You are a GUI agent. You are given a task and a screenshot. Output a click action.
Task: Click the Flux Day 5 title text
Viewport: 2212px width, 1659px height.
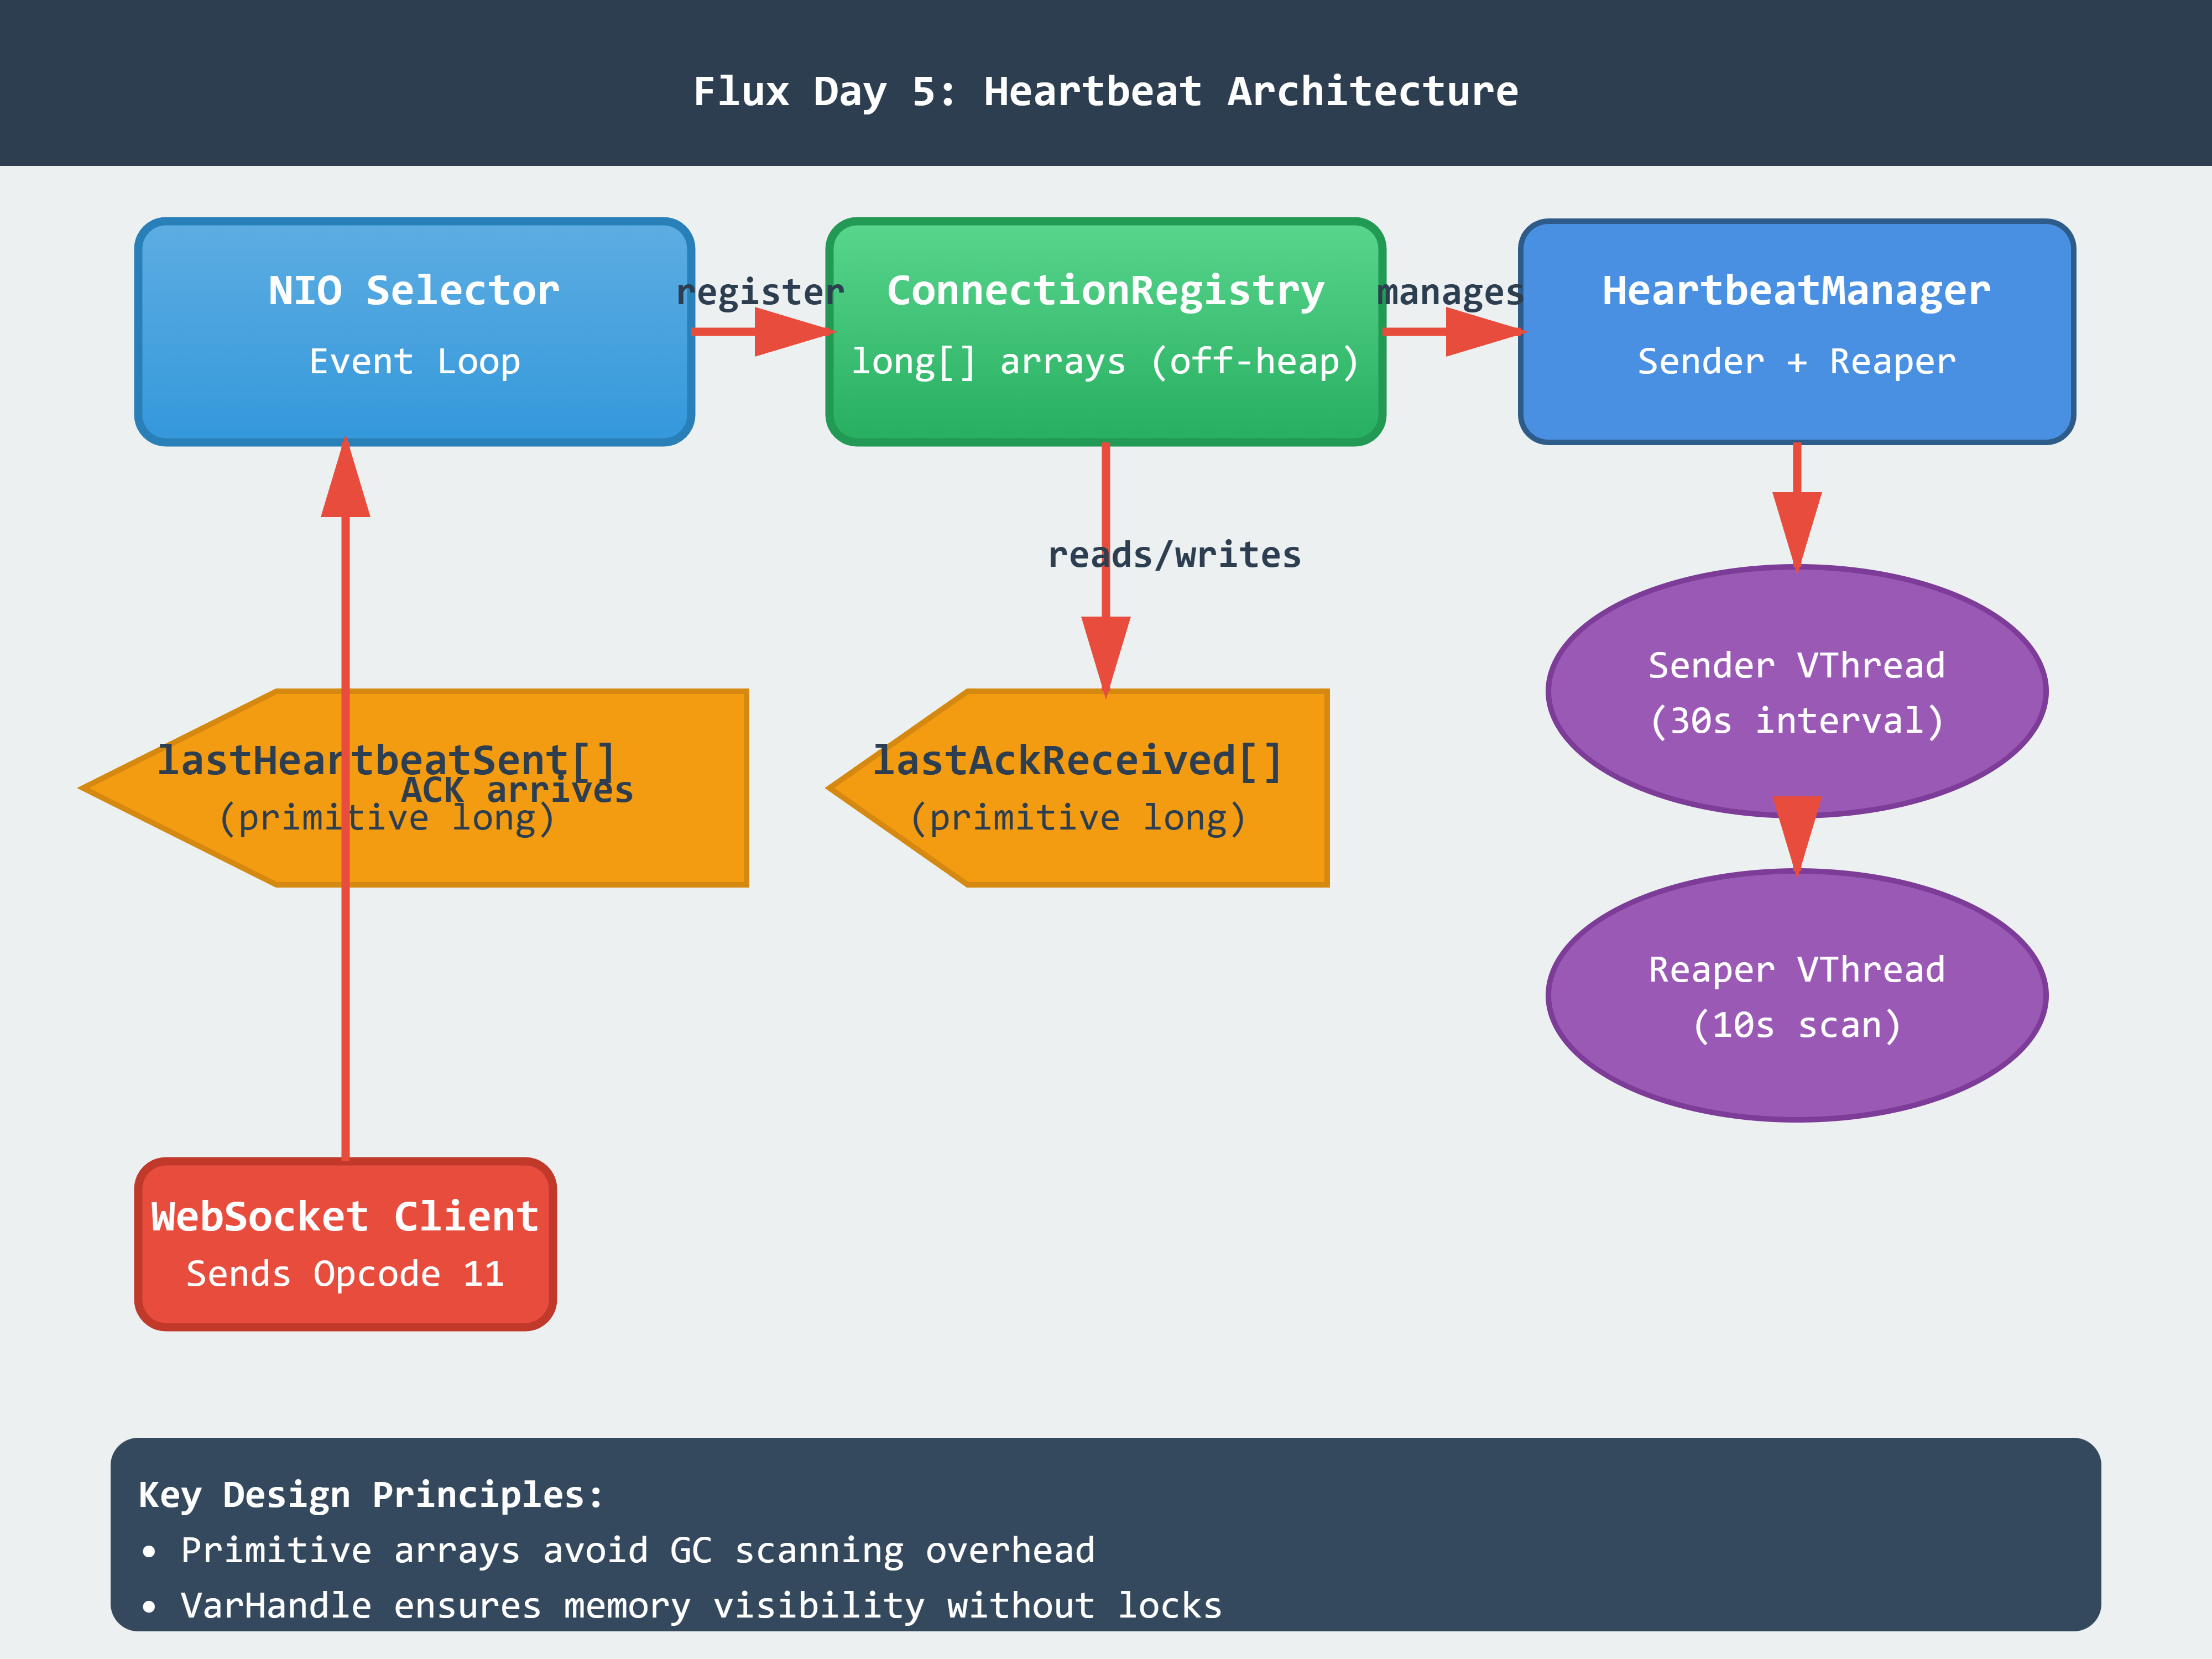(x=1105, y=91)
